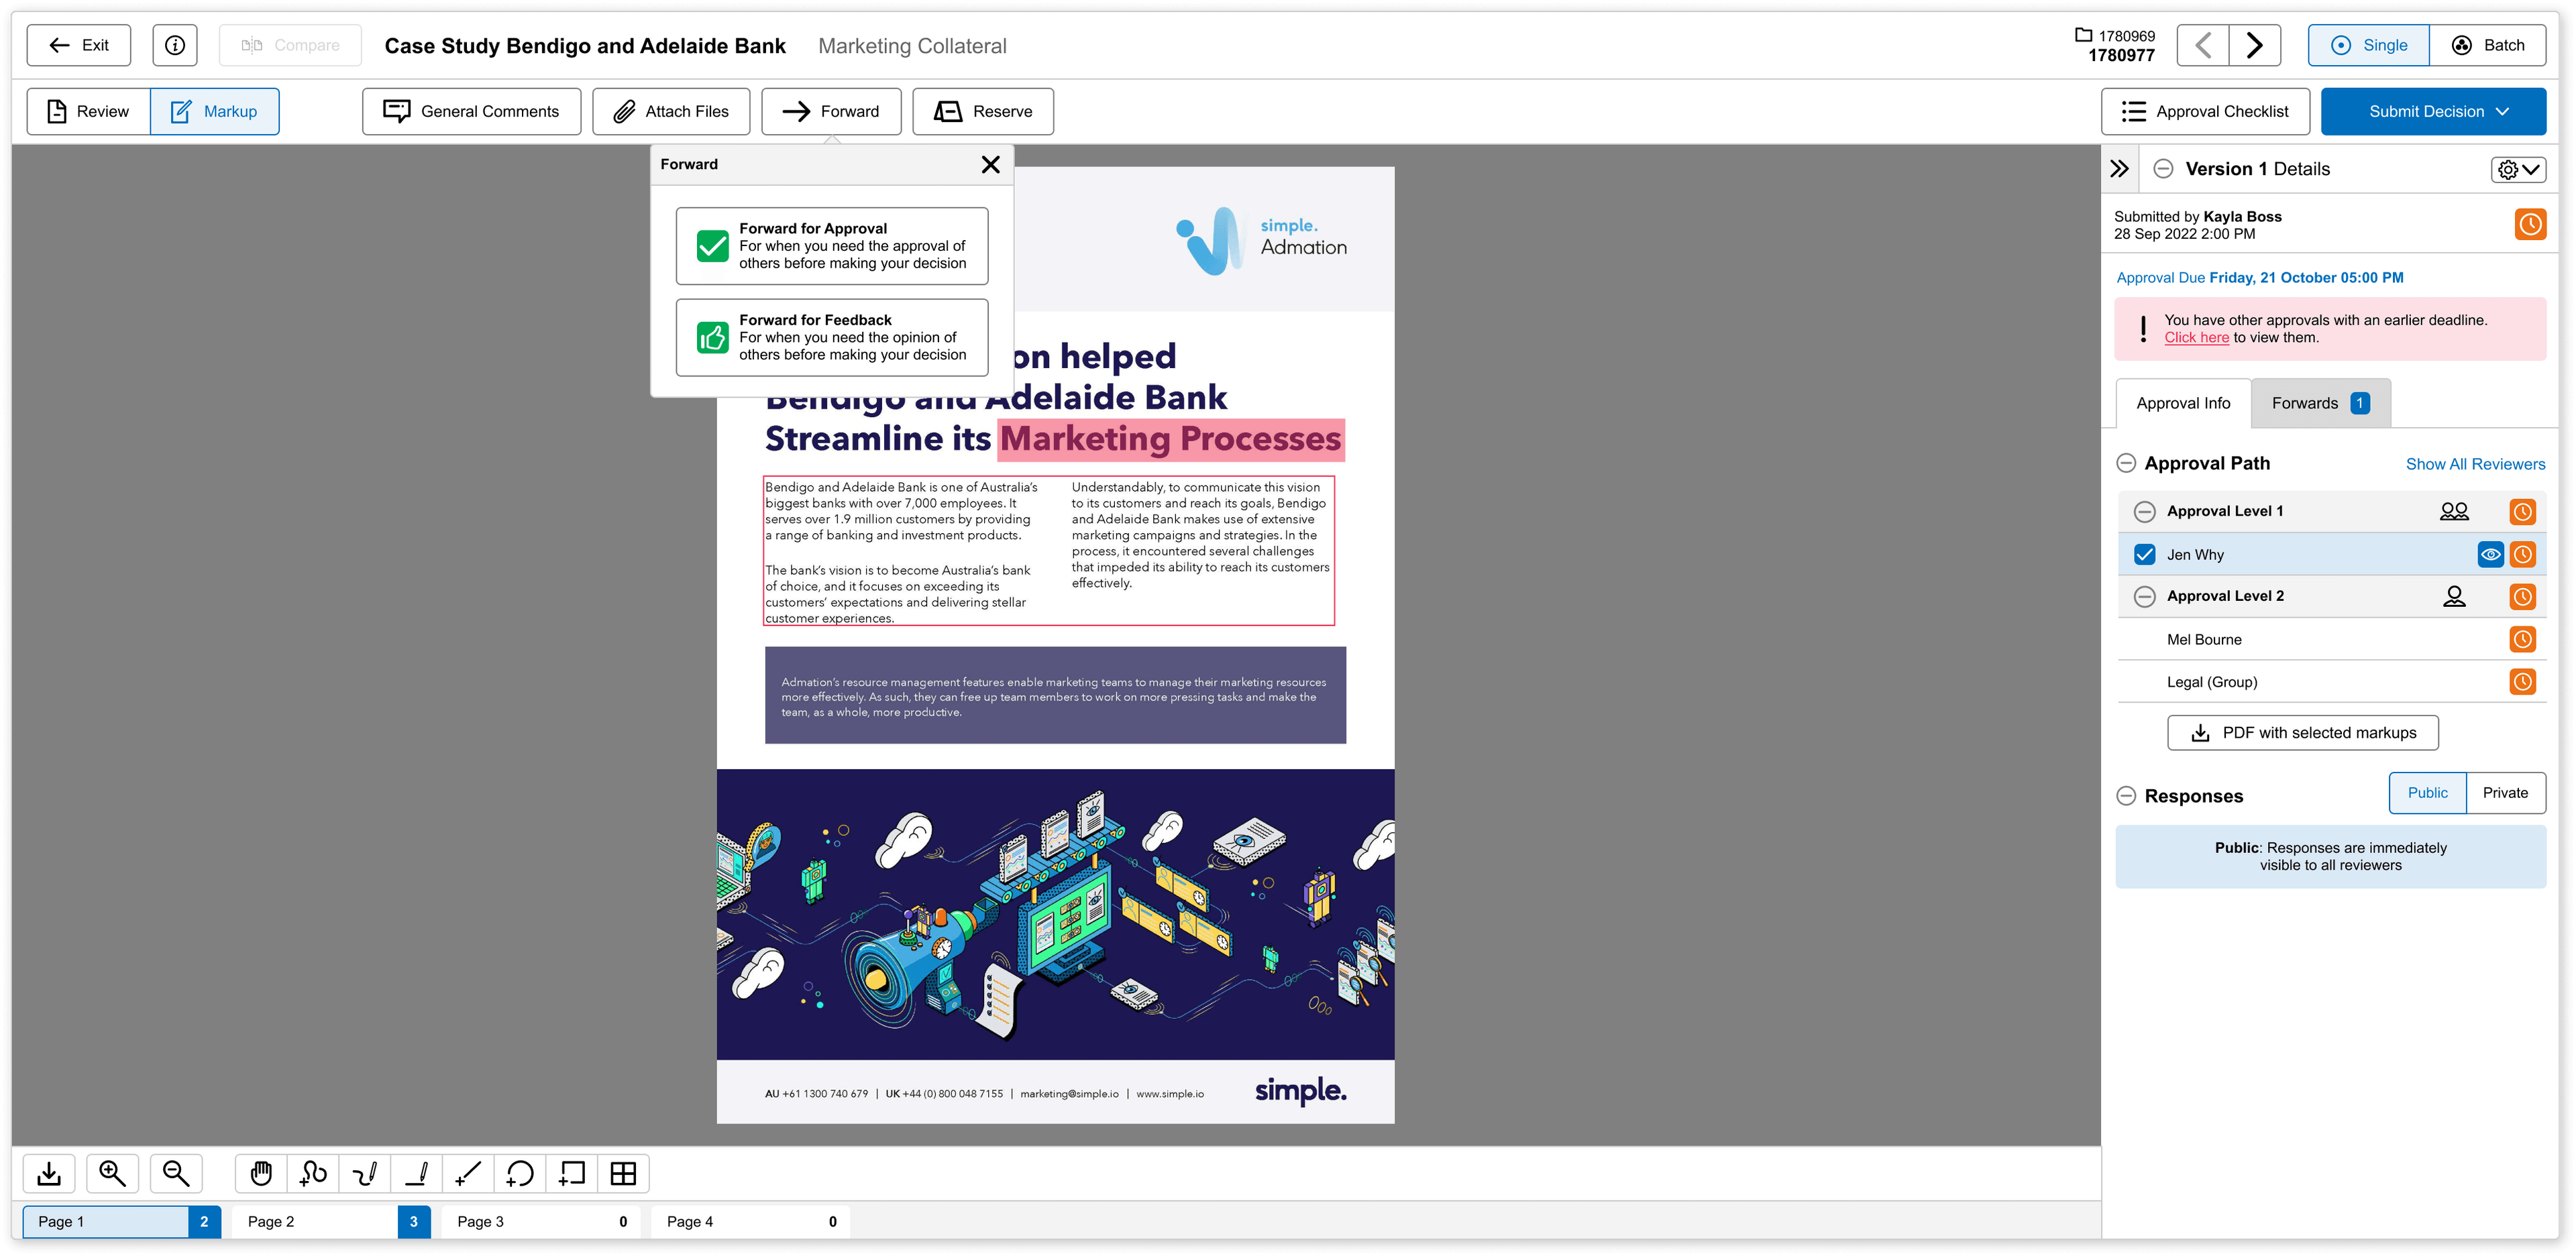This screenshot has height=1256, width=2576.
Task: Zoom out with the magnifier minus tool
Action: 176,1173
